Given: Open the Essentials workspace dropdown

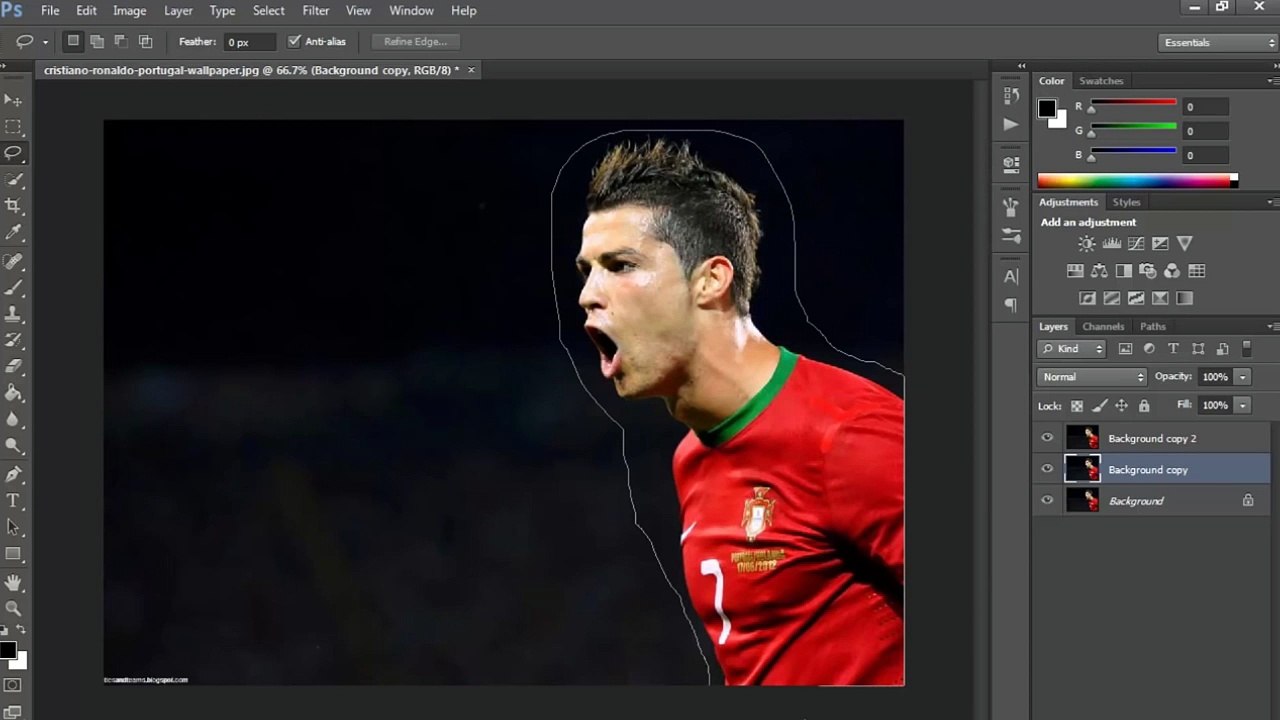Looking at the screenshot, I should [1218, 42].
